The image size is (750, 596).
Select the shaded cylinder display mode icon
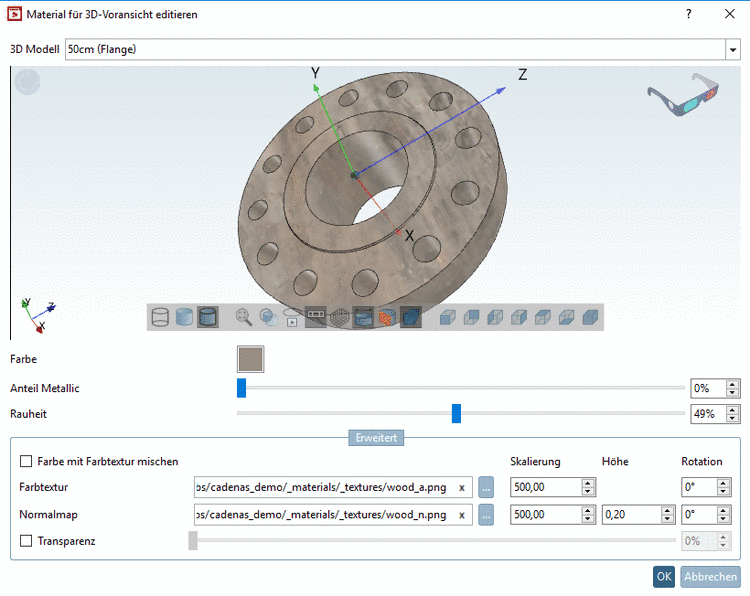184,318
